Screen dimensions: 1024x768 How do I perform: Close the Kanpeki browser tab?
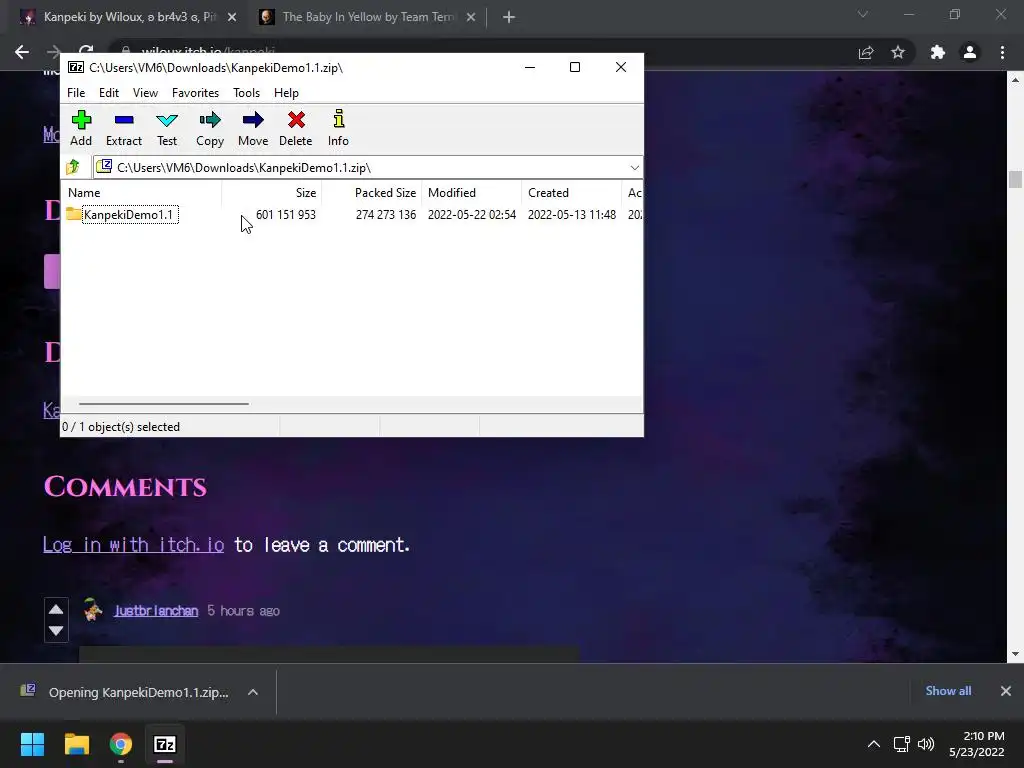point(232,17)
